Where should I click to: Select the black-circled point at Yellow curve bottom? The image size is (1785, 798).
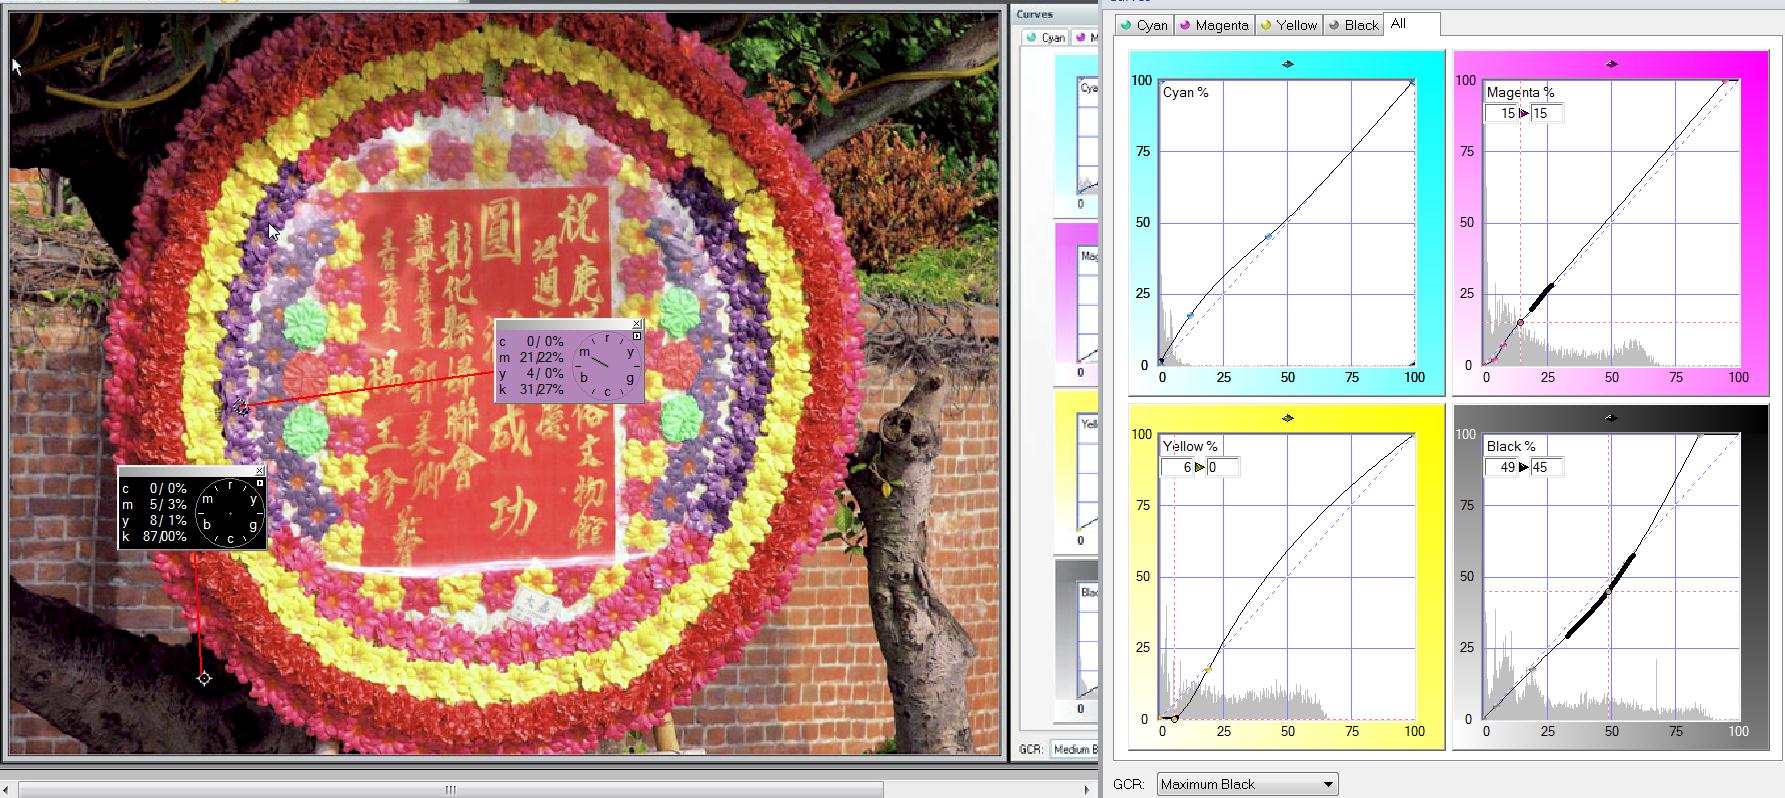[x=1175, y=718]
